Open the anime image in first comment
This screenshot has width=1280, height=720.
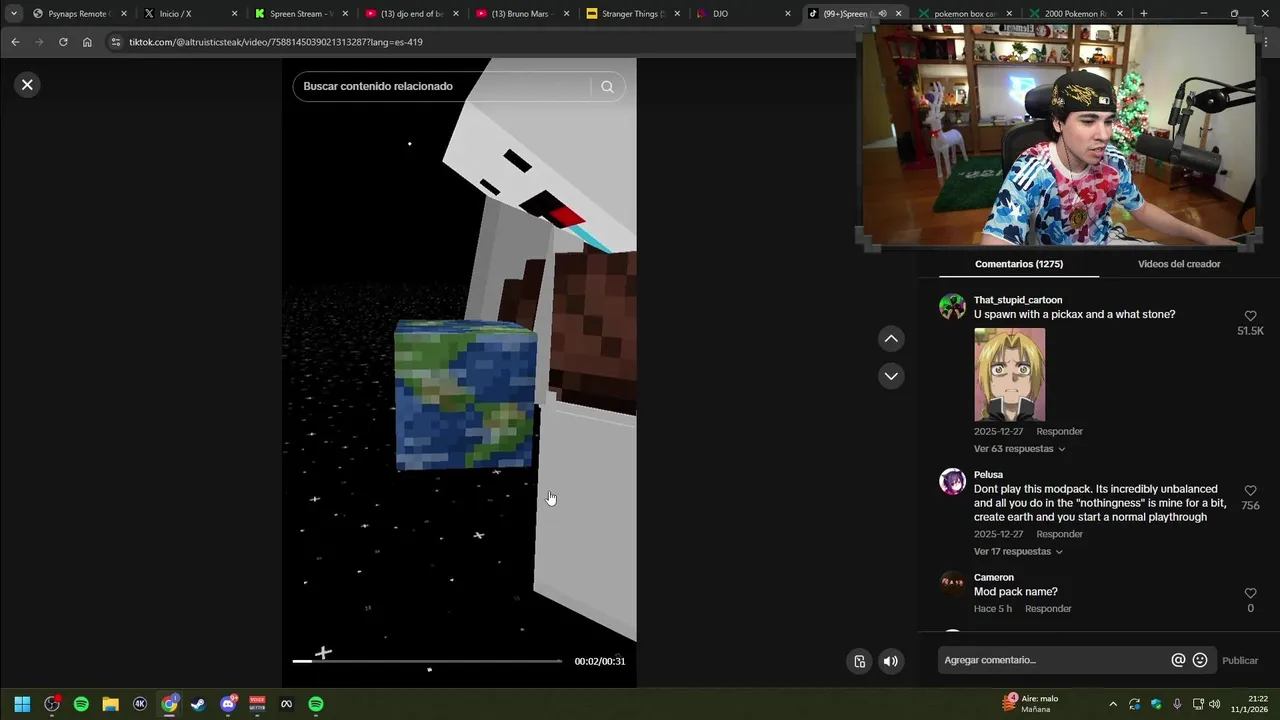point(1009,375)
